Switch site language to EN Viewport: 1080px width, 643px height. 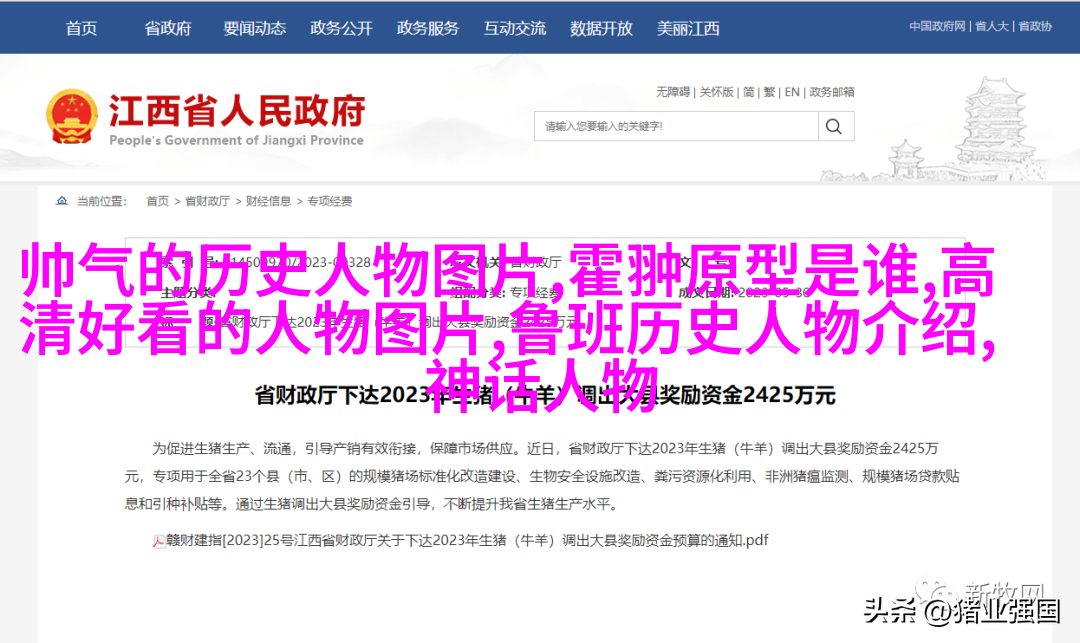(792, 92)
